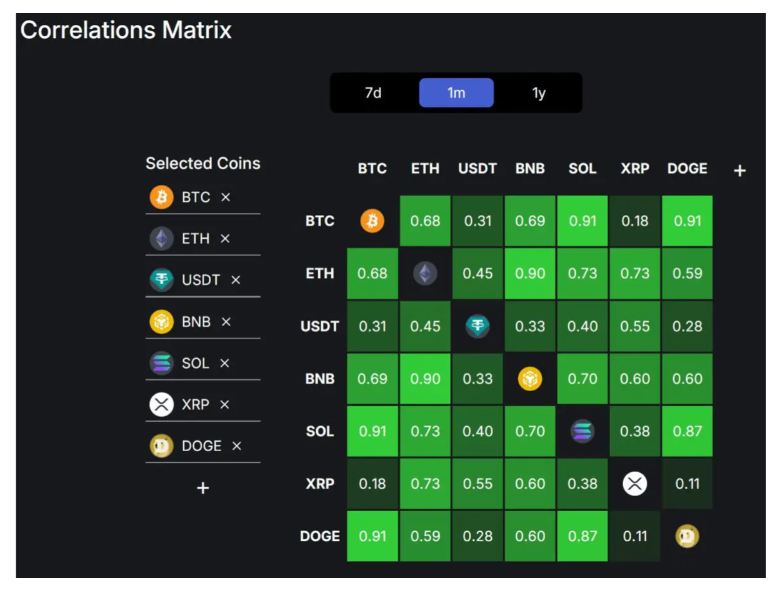Remove USDT from Selected Coins
The height and width of the screenshot is (599, 781).
click(x=236, y=281)
